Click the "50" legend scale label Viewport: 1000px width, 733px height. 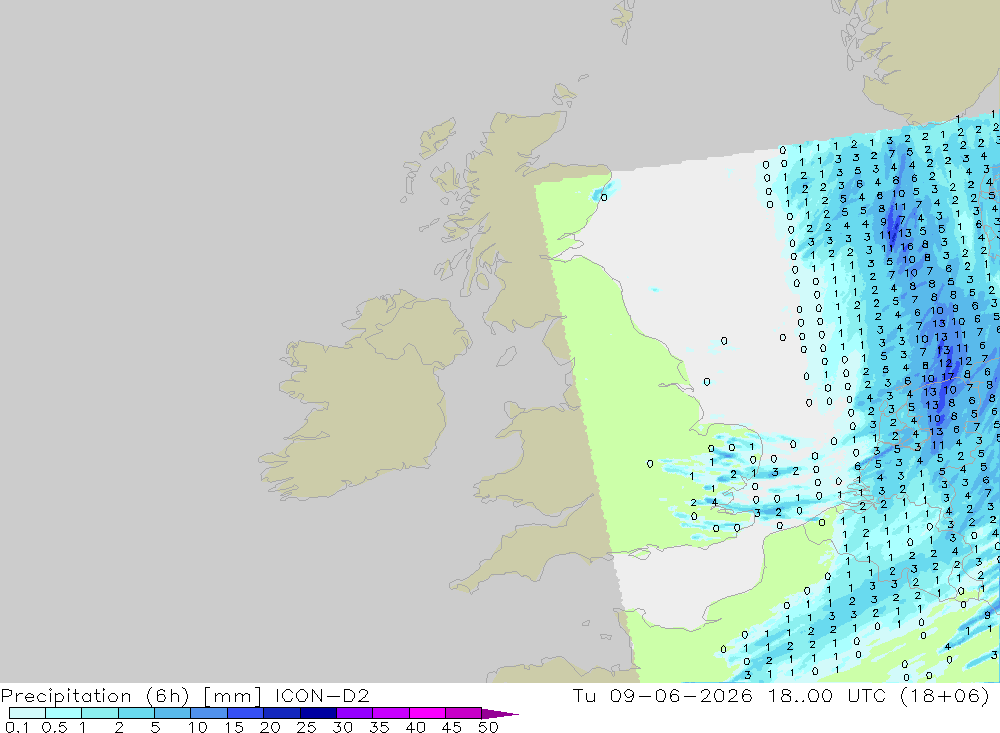[x=488, y=727]
